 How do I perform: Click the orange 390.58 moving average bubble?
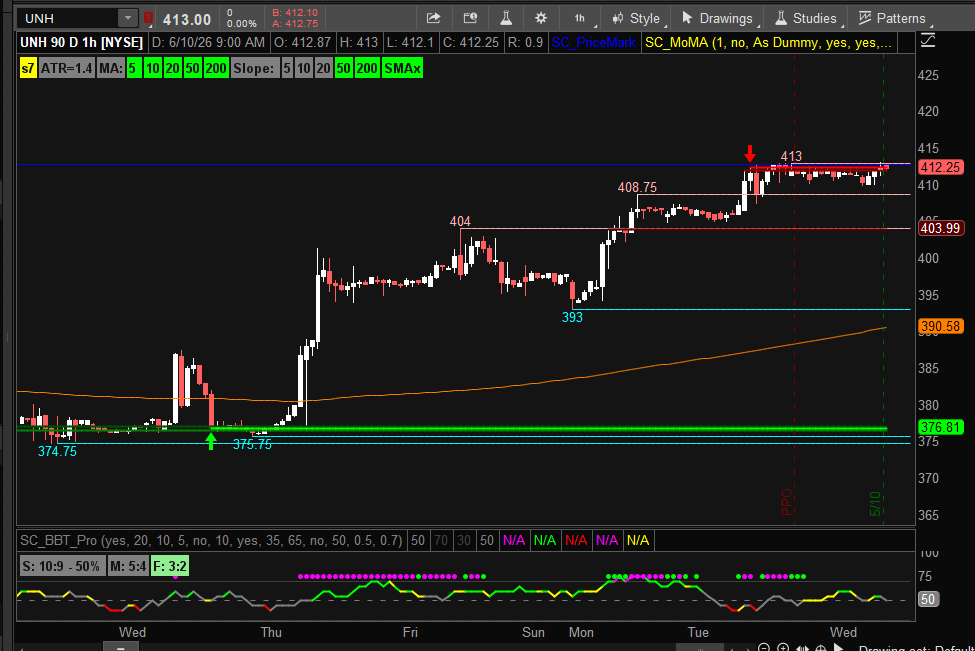click(940, 326)
